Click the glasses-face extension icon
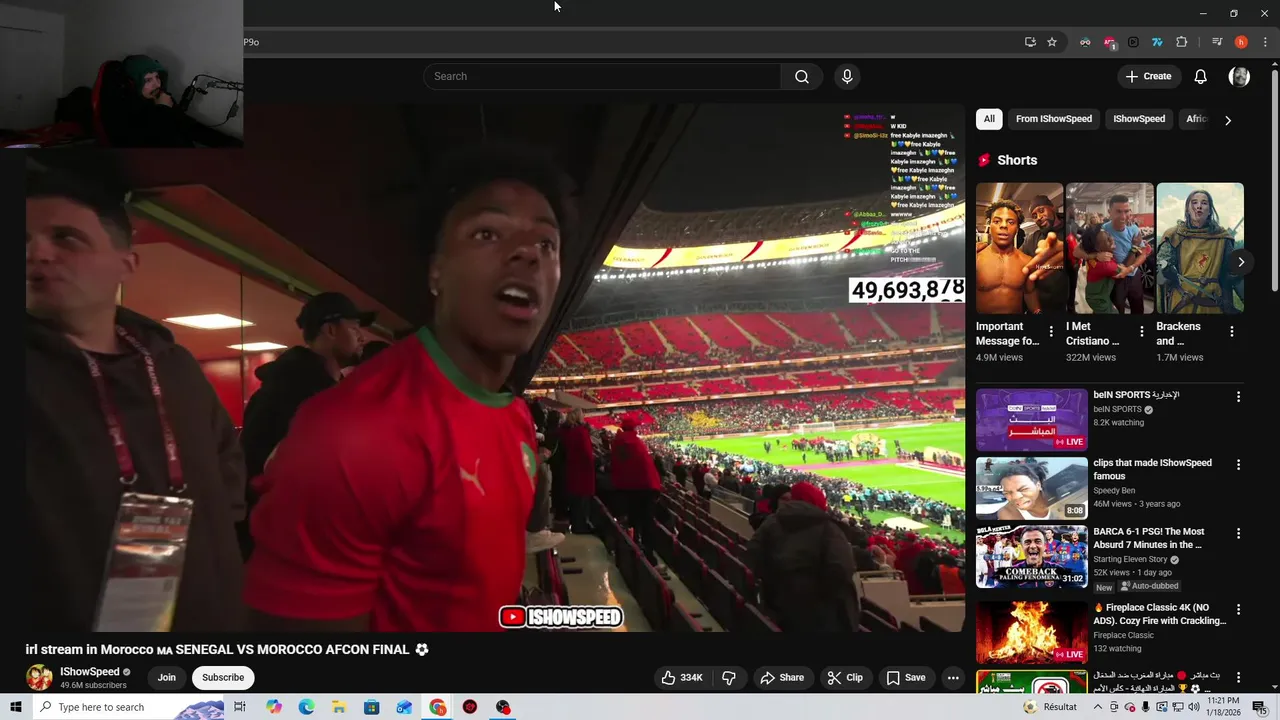Viewport: 1280px width, 720px height. point(1085,42)
